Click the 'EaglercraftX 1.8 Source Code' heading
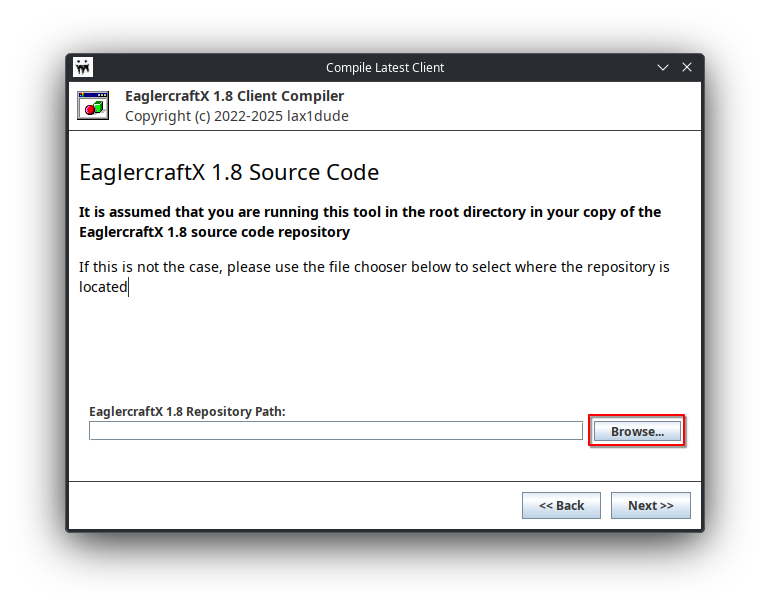 tap(229, 172)
